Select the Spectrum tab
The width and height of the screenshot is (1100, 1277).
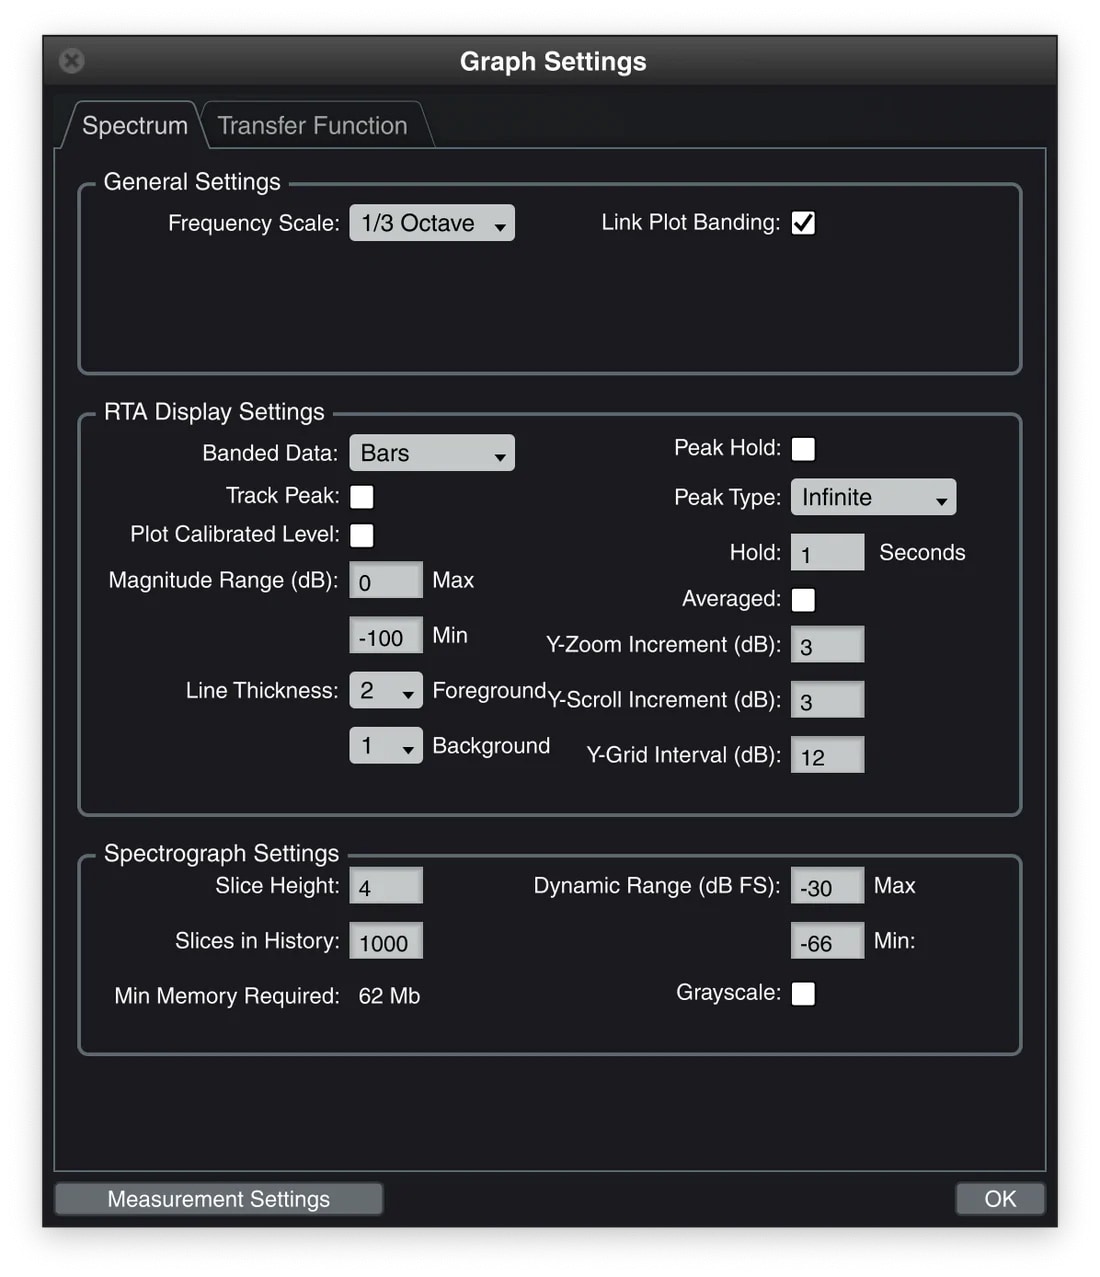click(x=134, y=126)
